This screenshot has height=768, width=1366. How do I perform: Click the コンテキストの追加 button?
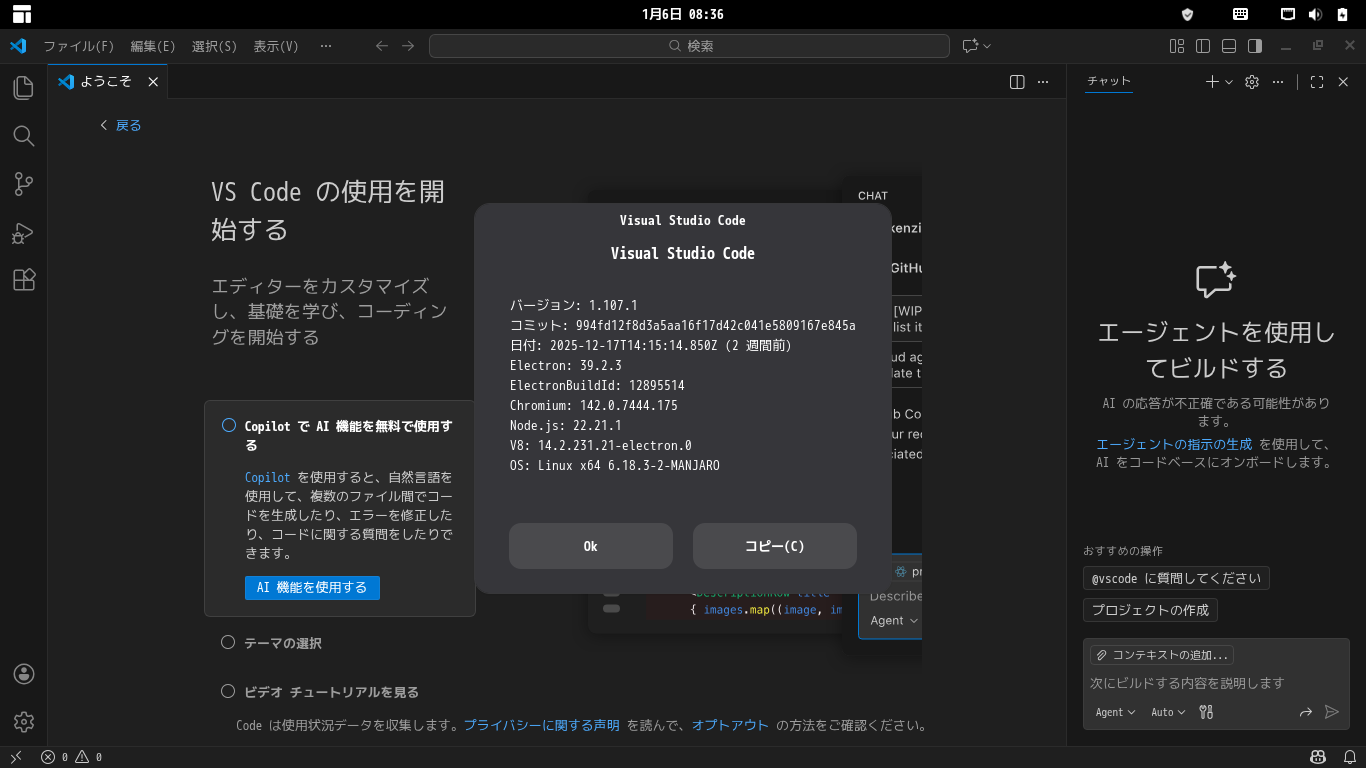pos(1161,655)
